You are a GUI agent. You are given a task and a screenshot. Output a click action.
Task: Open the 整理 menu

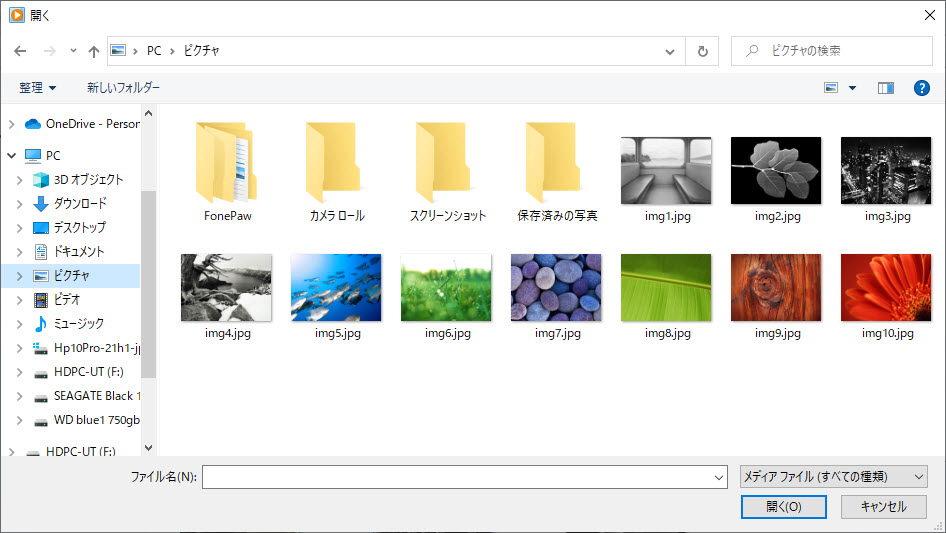point(38,88)
